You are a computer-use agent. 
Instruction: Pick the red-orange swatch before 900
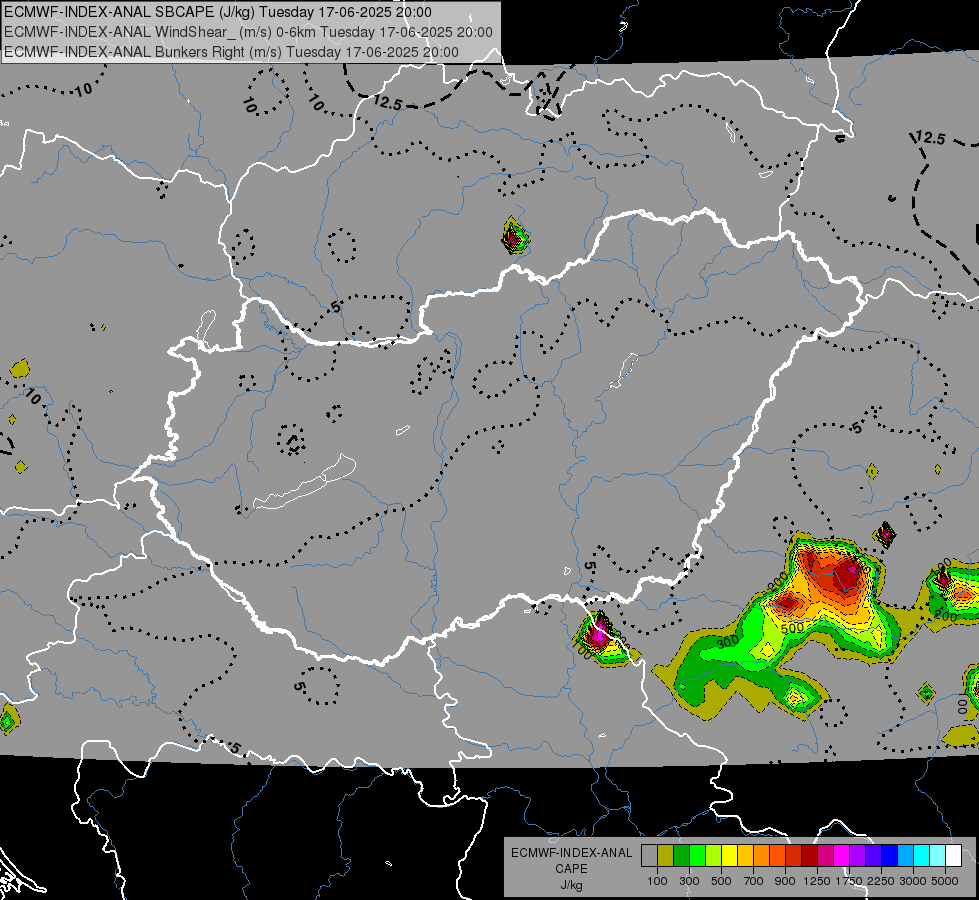coord(778,856)
